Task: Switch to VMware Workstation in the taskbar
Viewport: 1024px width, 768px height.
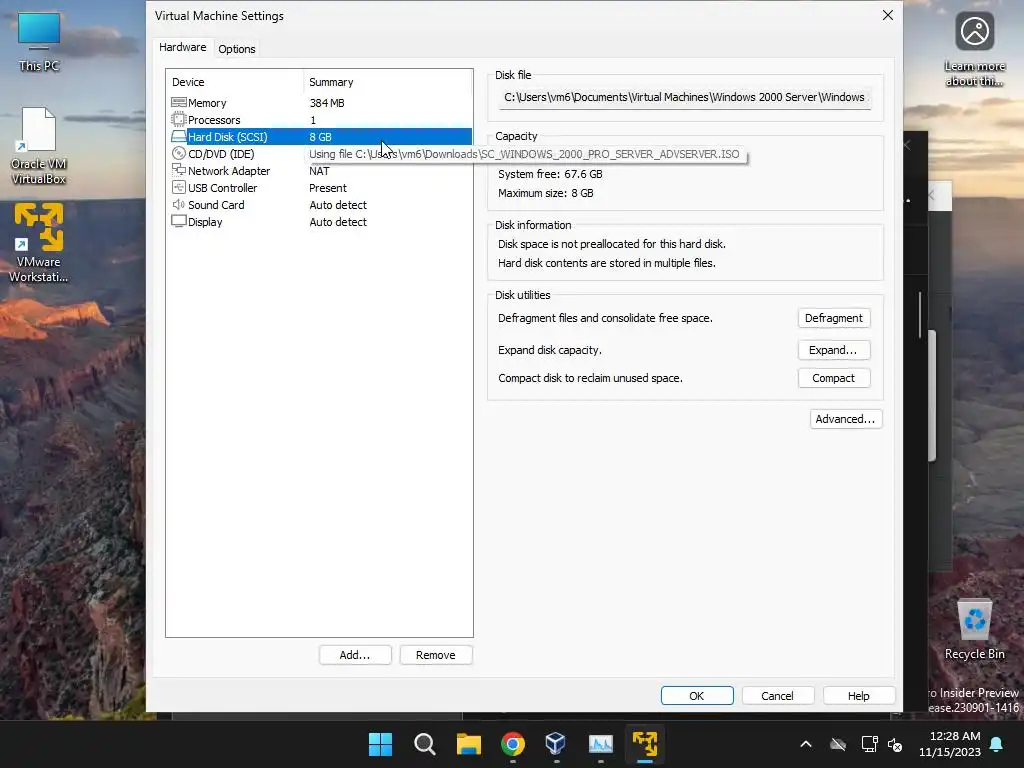Action: pyautogui.click(x=645, y=744)
